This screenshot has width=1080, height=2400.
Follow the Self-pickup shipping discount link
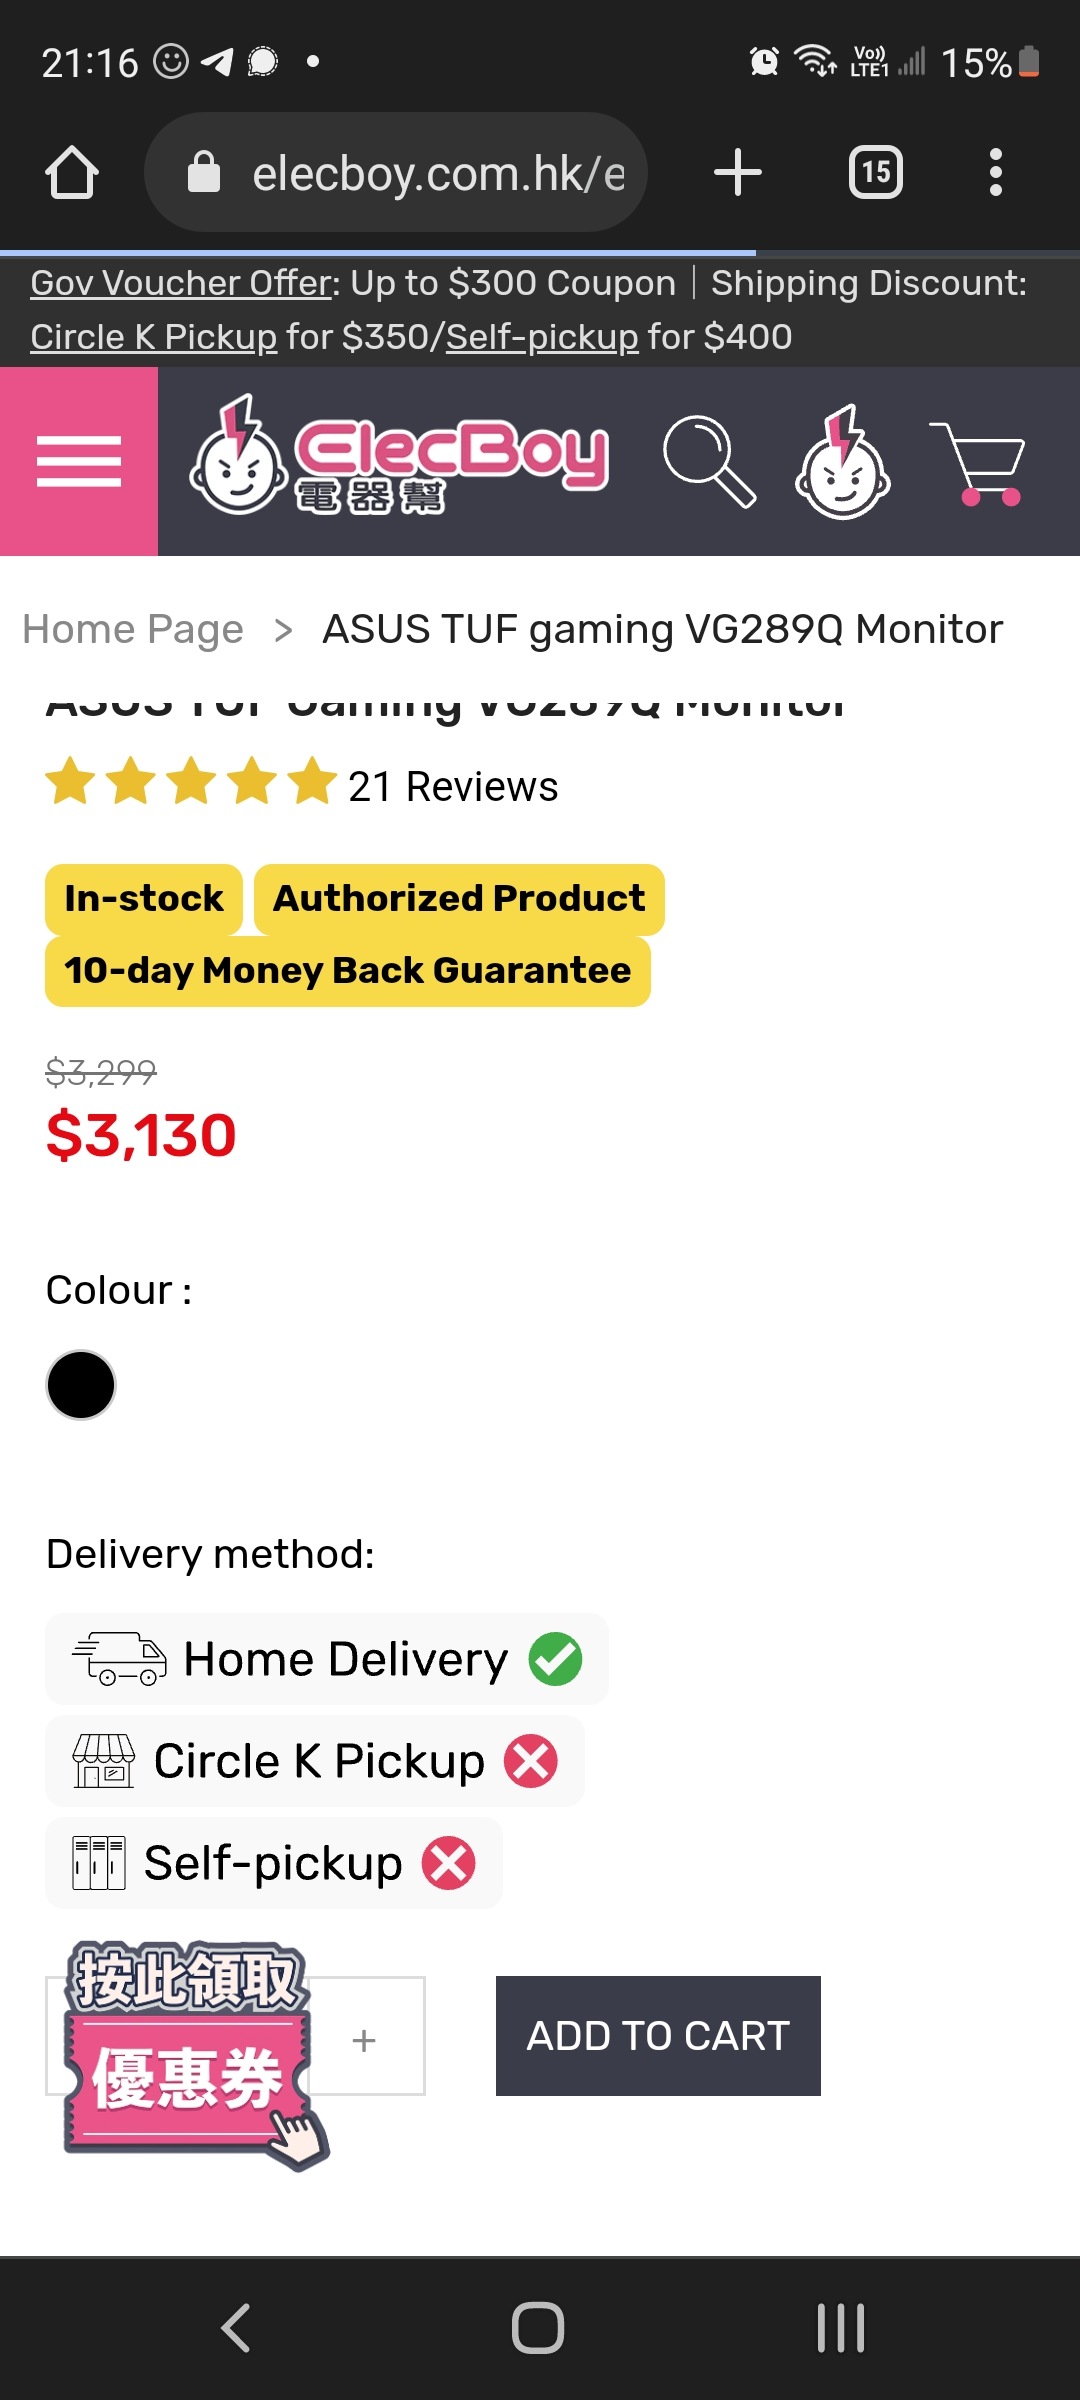click(542, 337)
